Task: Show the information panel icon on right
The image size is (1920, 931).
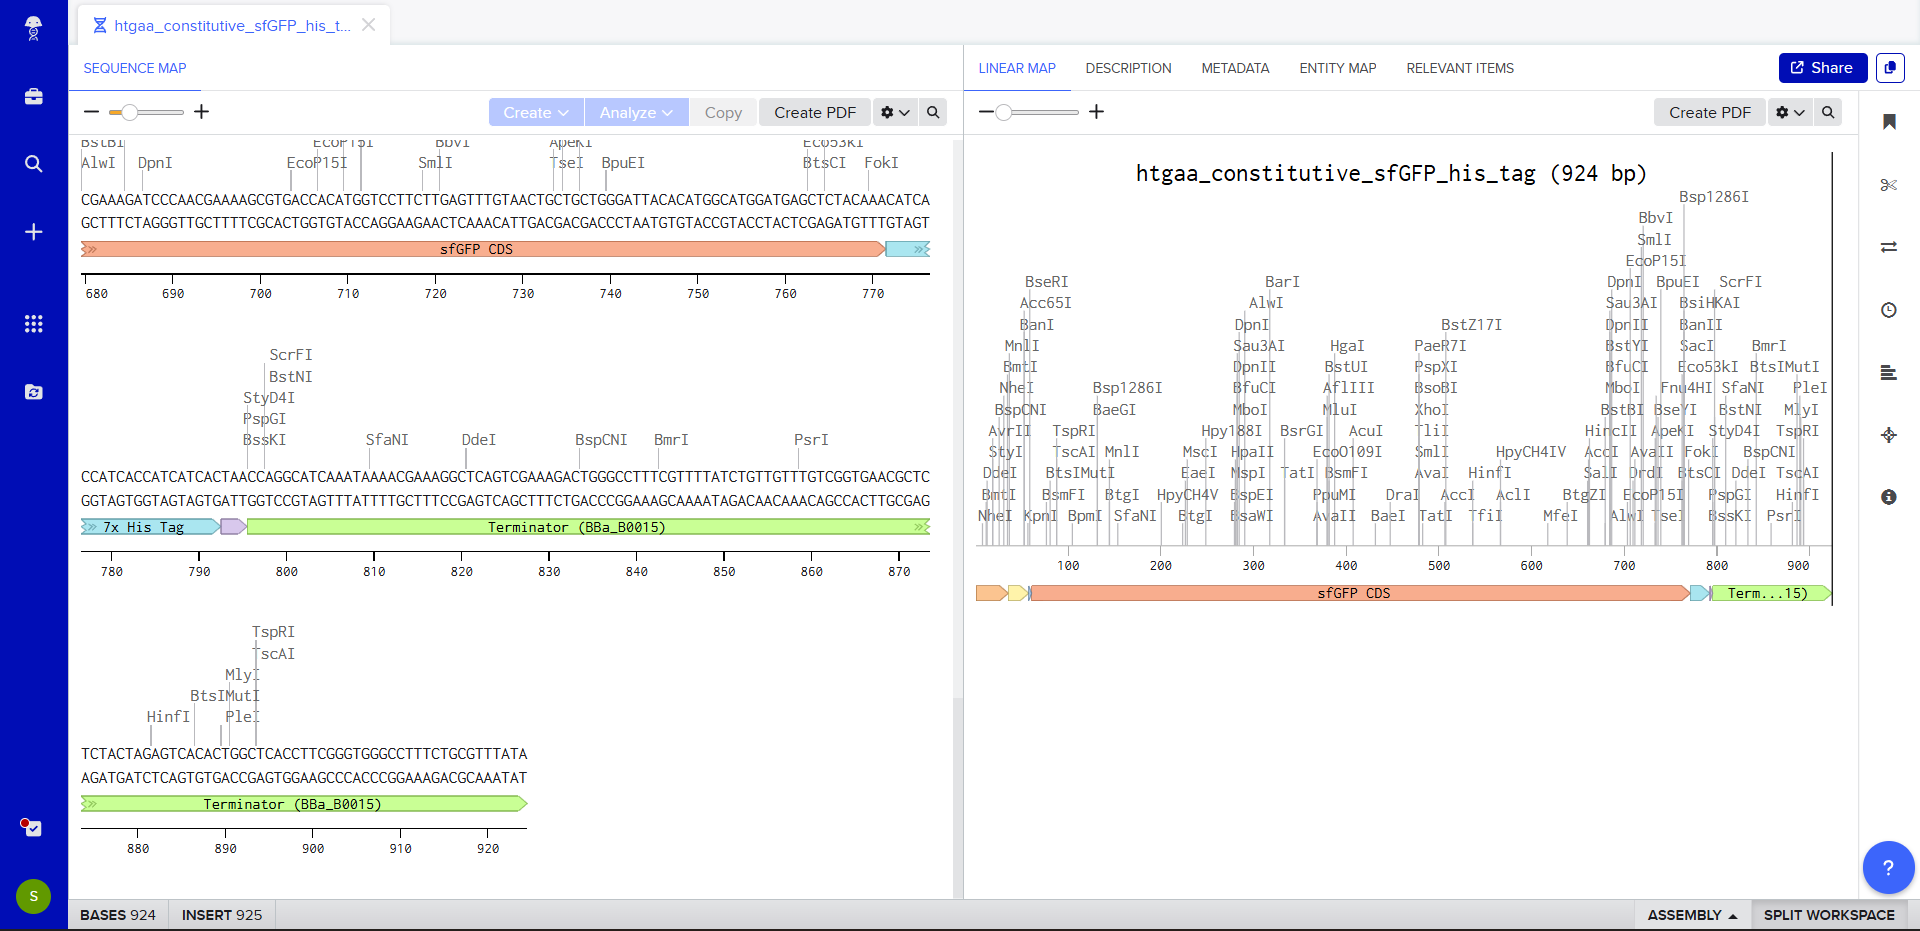Action: [x=1888, y=497]
